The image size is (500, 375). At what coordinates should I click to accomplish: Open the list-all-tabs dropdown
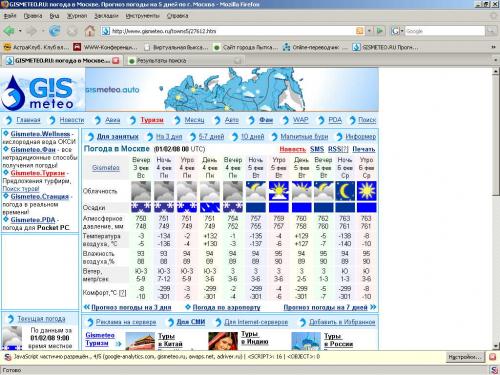[496, 61]
